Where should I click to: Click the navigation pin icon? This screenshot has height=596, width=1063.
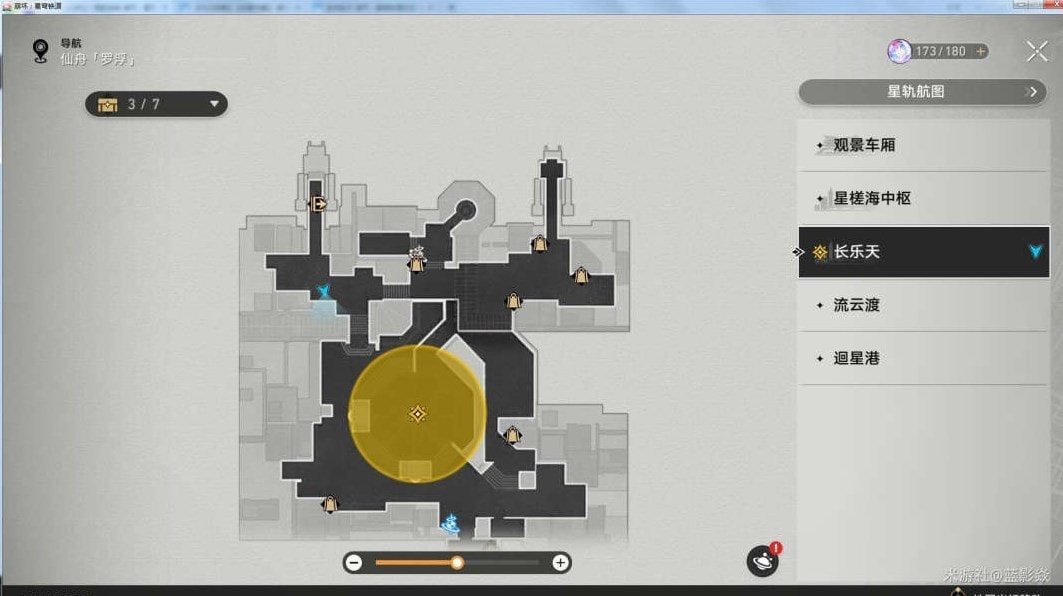pyautogui.click(x=41, y=50)
